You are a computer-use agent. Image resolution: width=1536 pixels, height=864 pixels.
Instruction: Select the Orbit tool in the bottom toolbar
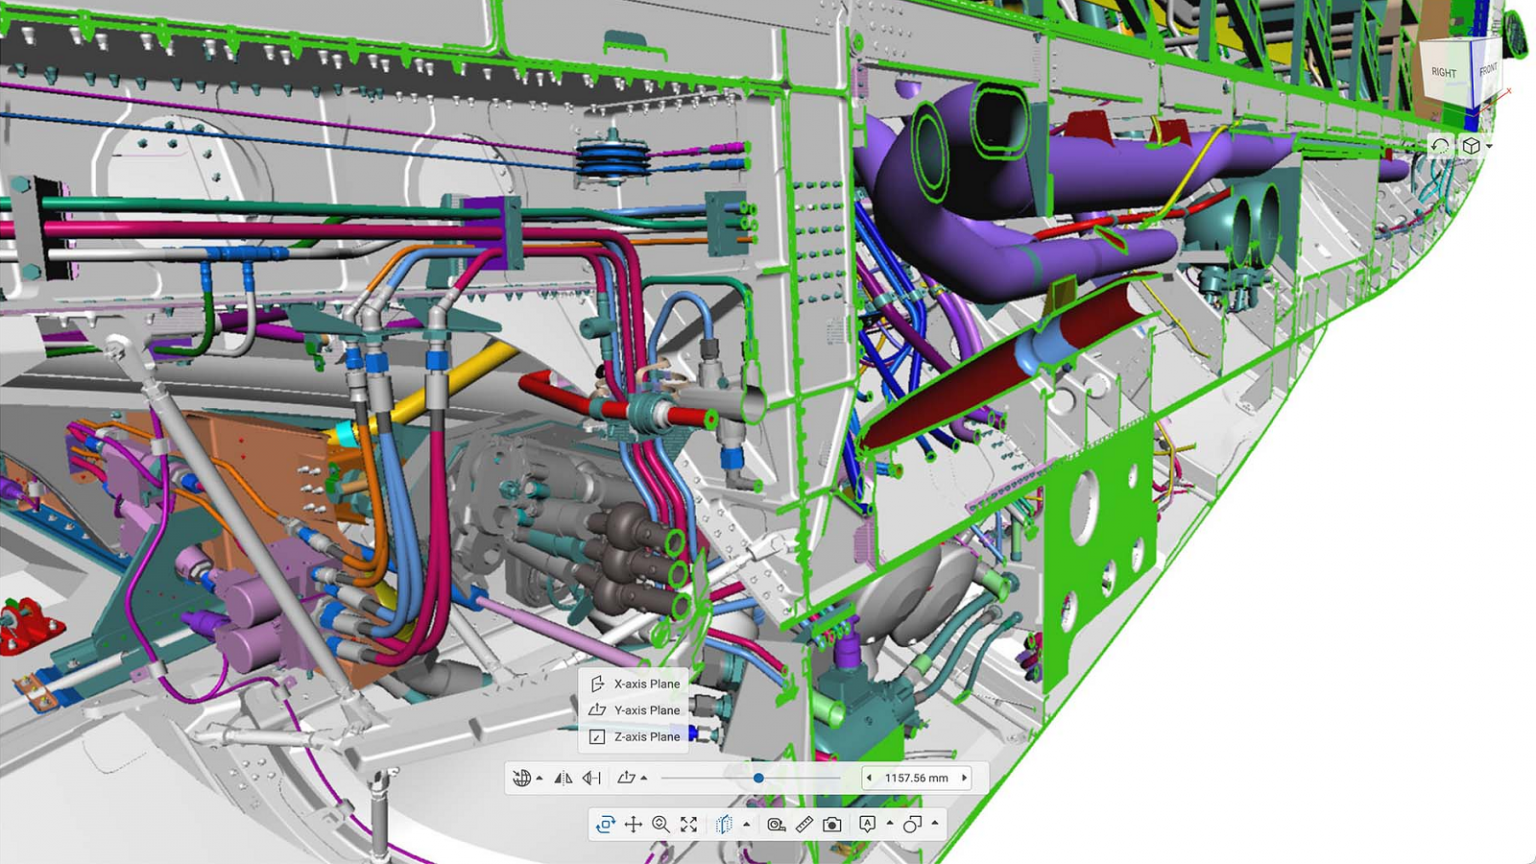point(605,824)
